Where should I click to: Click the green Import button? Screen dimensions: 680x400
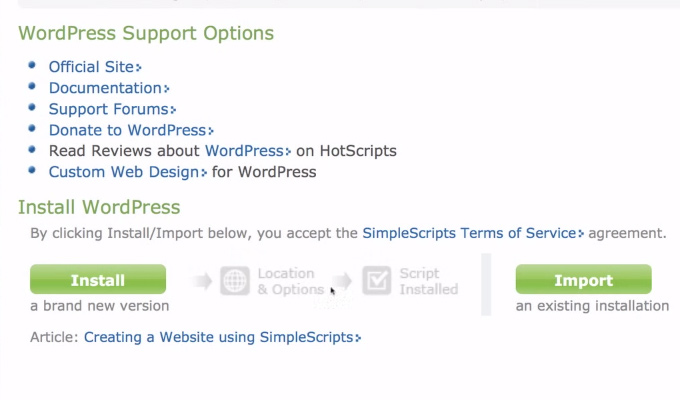(x=583, y=279)
